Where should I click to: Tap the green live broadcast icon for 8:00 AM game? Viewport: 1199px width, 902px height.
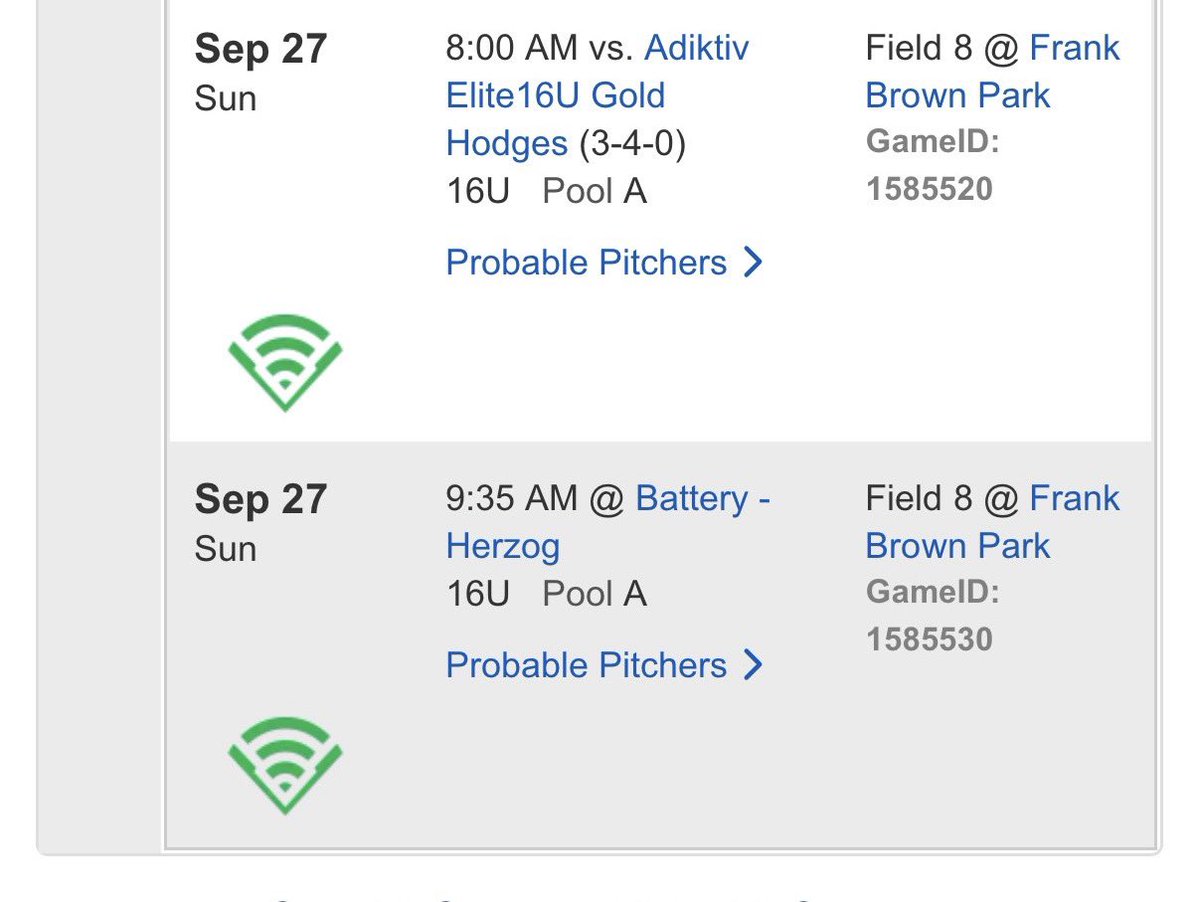click(285, 362)
